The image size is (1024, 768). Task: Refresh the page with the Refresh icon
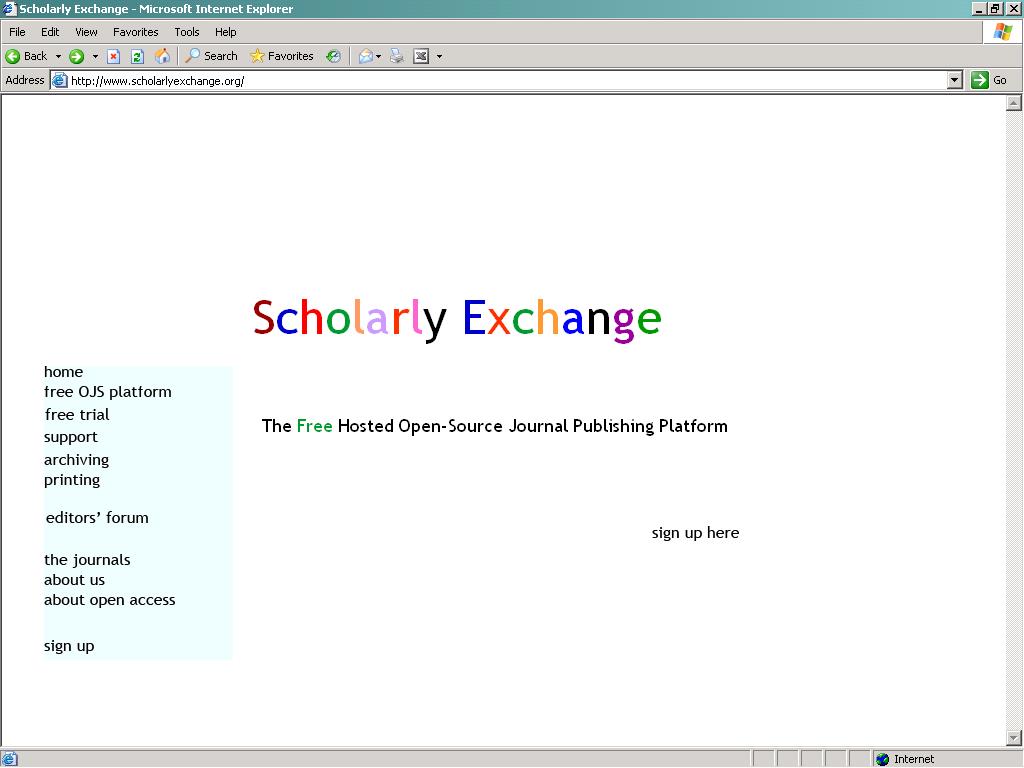tap(137, 56)
